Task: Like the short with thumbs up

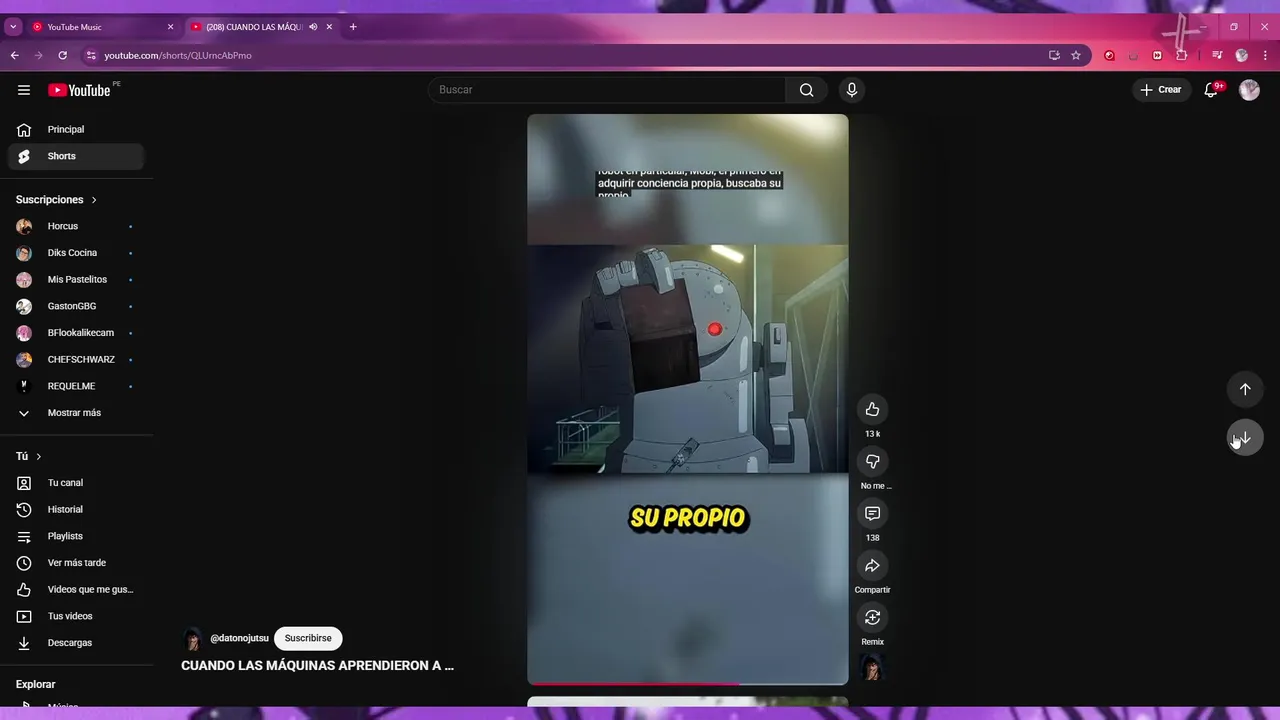Action: 872,409
